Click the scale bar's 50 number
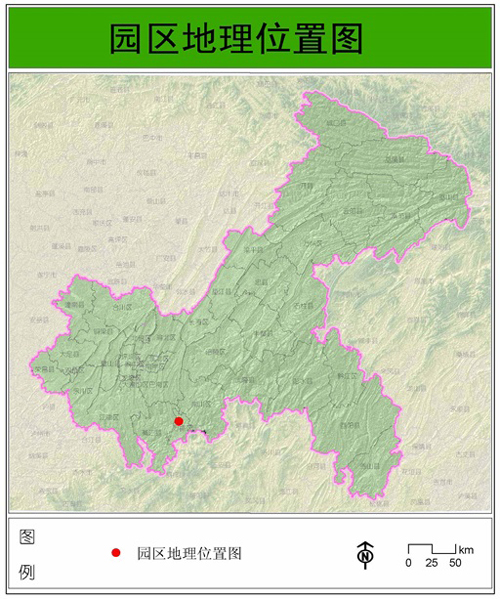This screenshot has width=500, height=599. click(x=455, y=563)
